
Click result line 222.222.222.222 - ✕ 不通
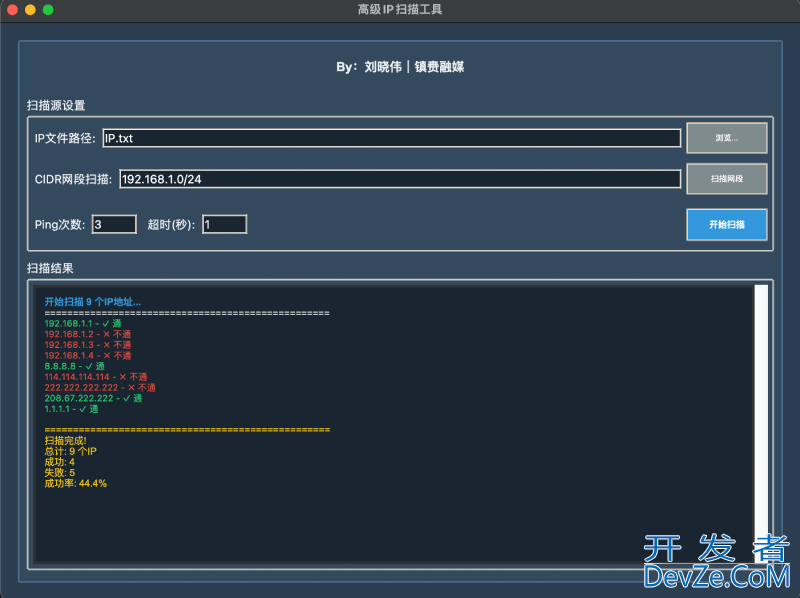click(x=100, y=388)
